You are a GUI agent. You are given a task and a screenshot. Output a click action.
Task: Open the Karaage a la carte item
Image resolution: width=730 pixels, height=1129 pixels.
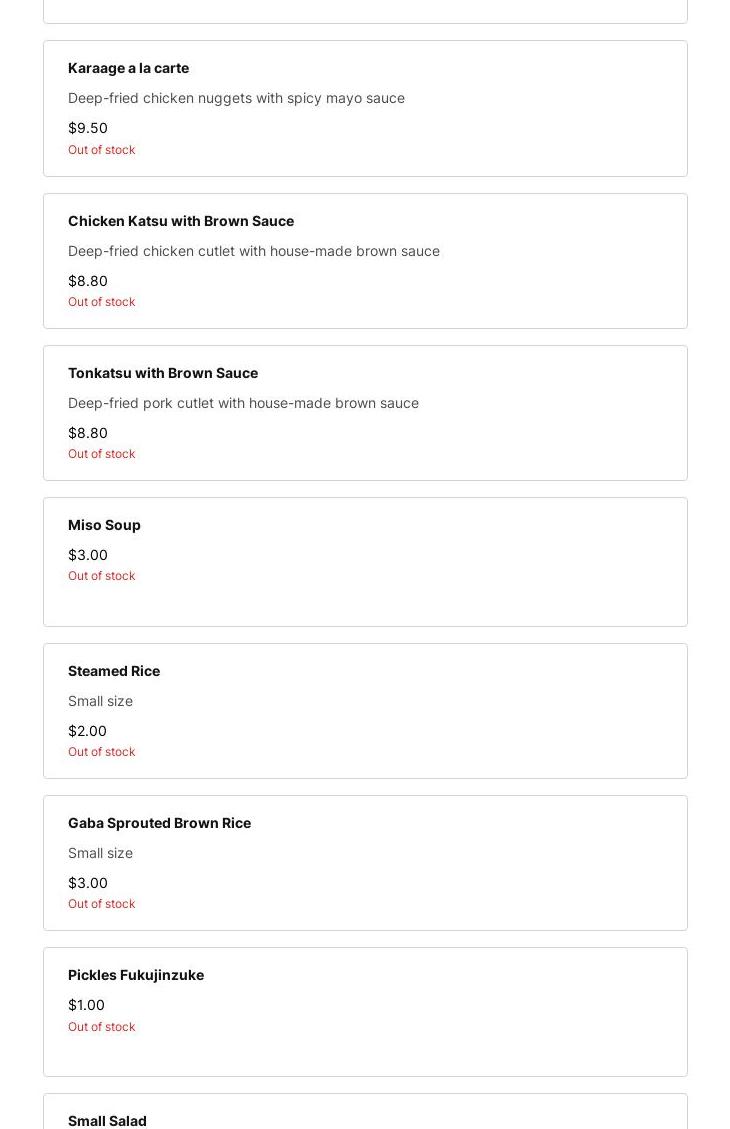[128, 68]
